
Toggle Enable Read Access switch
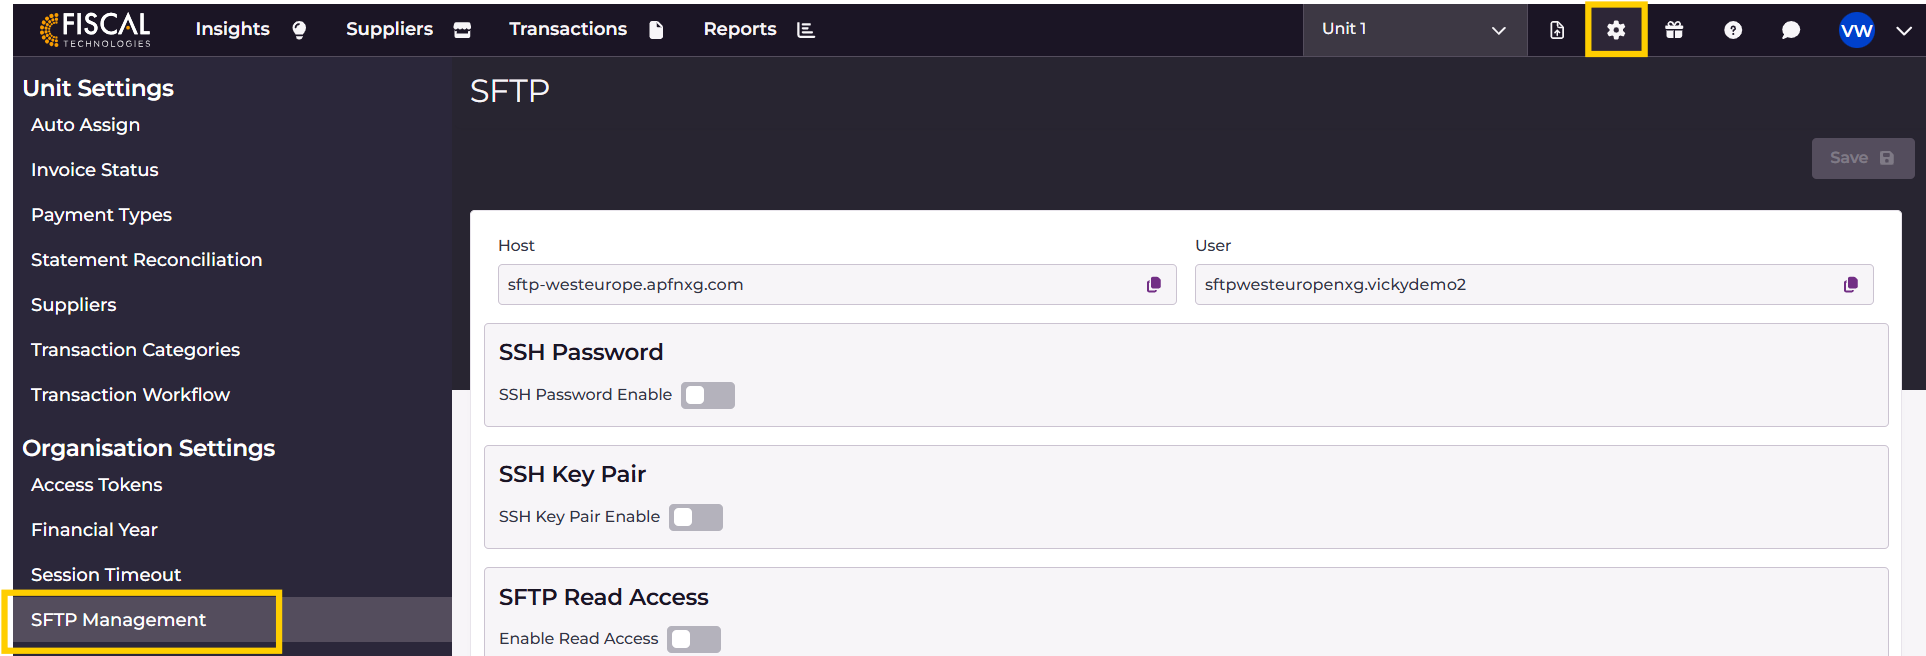[694, 640]
